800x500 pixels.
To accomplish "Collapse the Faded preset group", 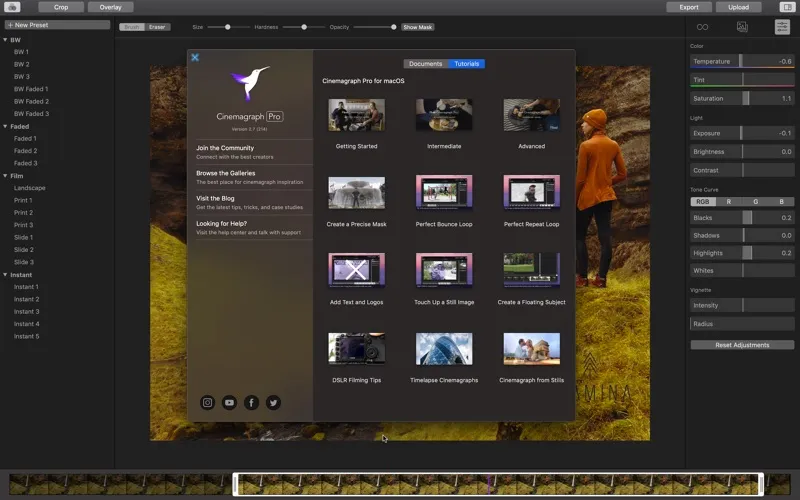I will 5,126.
